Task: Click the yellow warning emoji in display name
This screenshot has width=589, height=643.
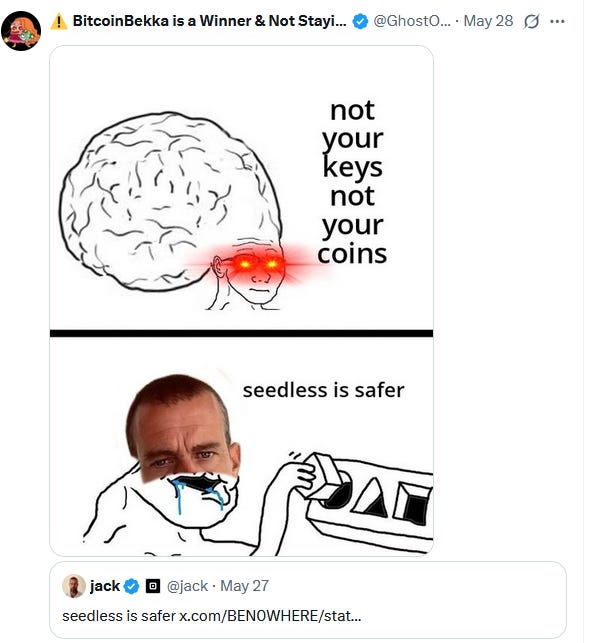Action: (59, 21)
